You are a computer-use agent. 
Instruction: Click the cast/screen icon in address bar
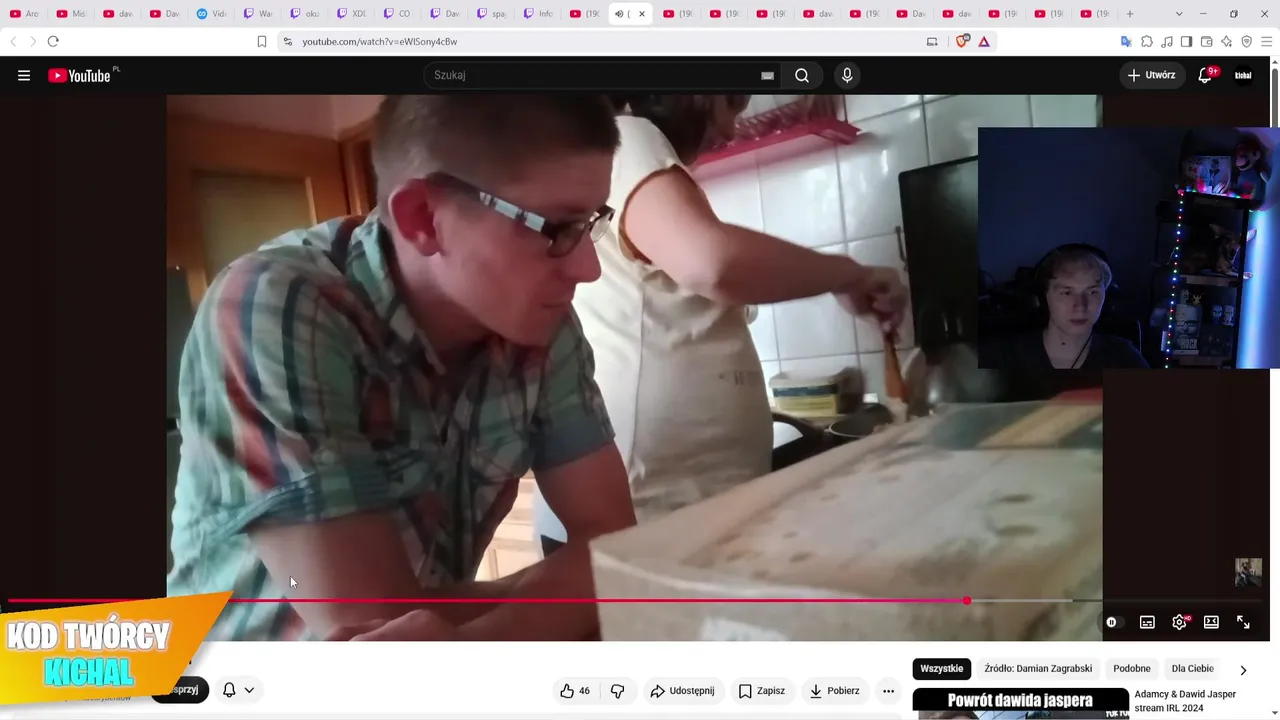(932, 41)
